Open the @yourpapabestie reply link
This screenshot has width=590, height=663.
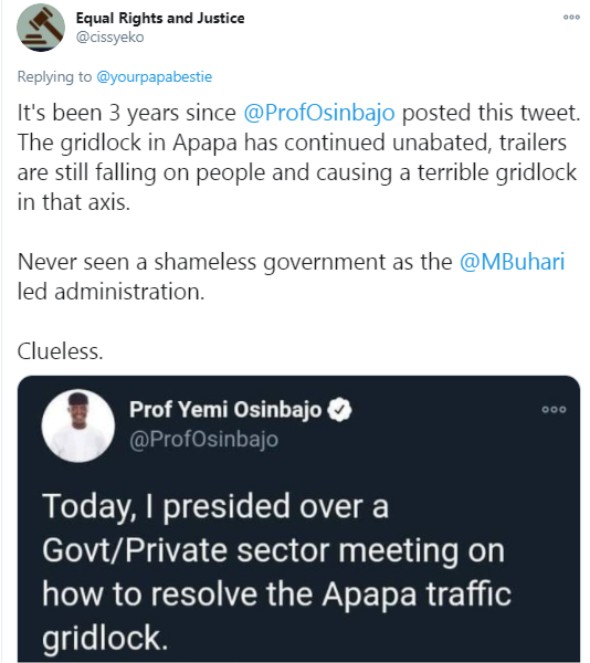click(x=154, y=77)
